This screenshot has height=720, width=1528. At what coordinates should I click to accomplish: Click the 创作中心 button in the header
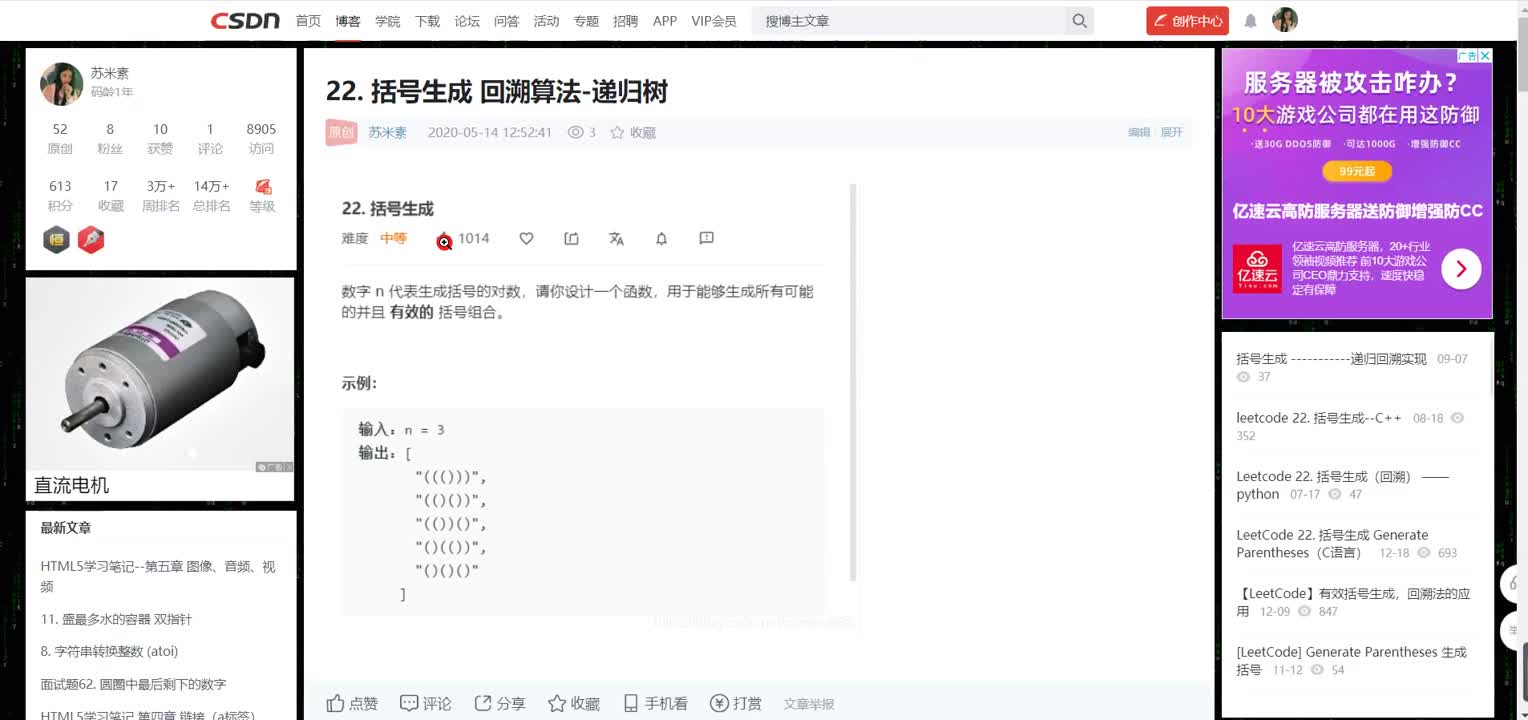[1187, 20]
